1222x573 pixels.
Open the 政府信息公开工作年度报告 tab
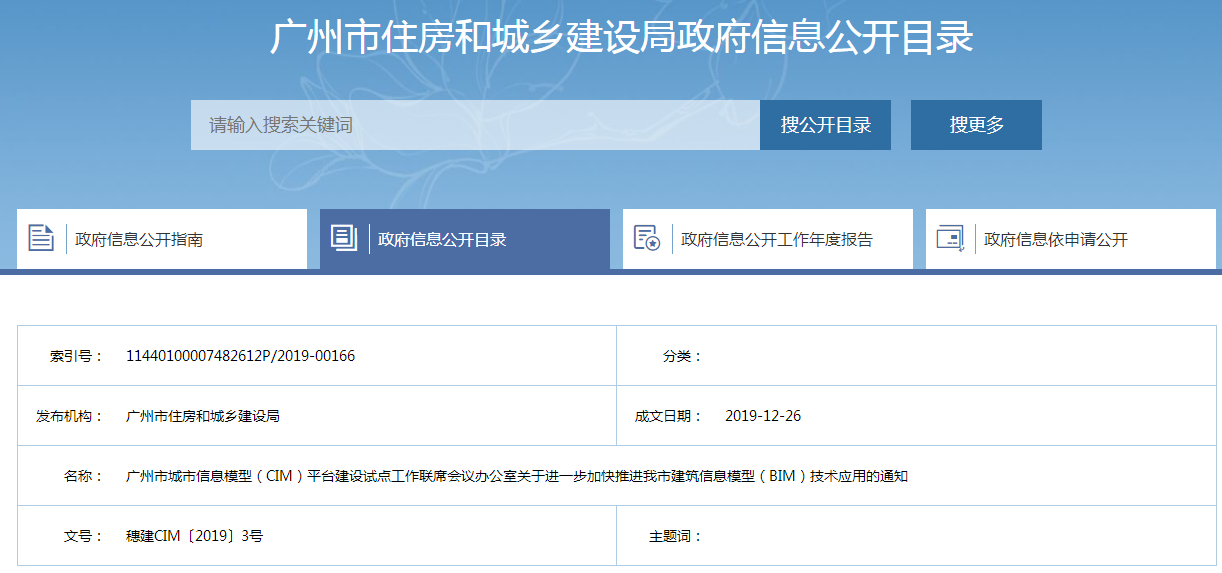776,240
